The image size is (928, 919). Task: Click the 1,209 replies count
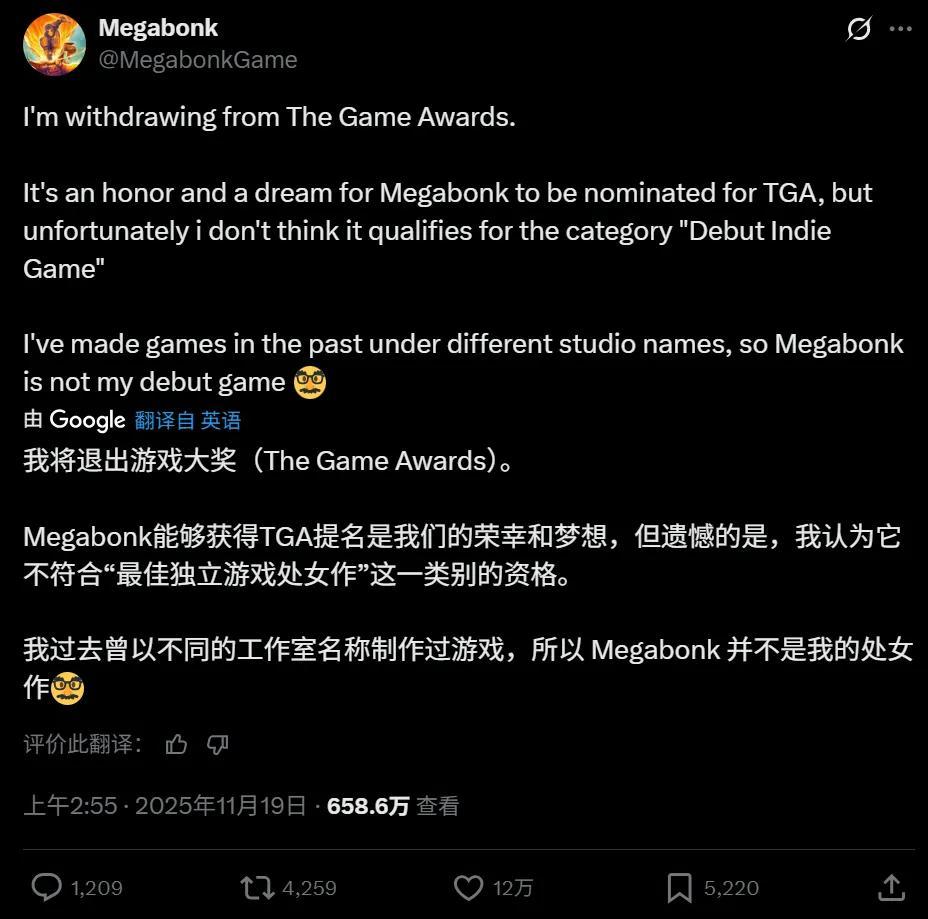[96, 888]
